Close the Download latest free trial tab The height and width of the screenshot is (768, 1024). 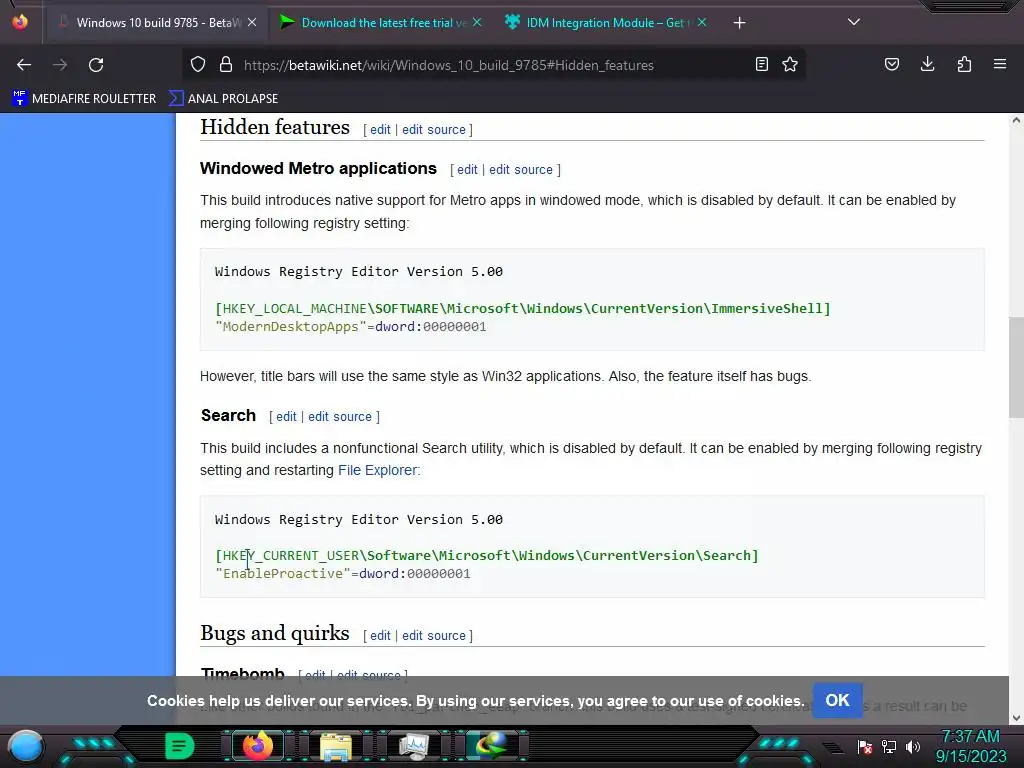click(477, 23)
